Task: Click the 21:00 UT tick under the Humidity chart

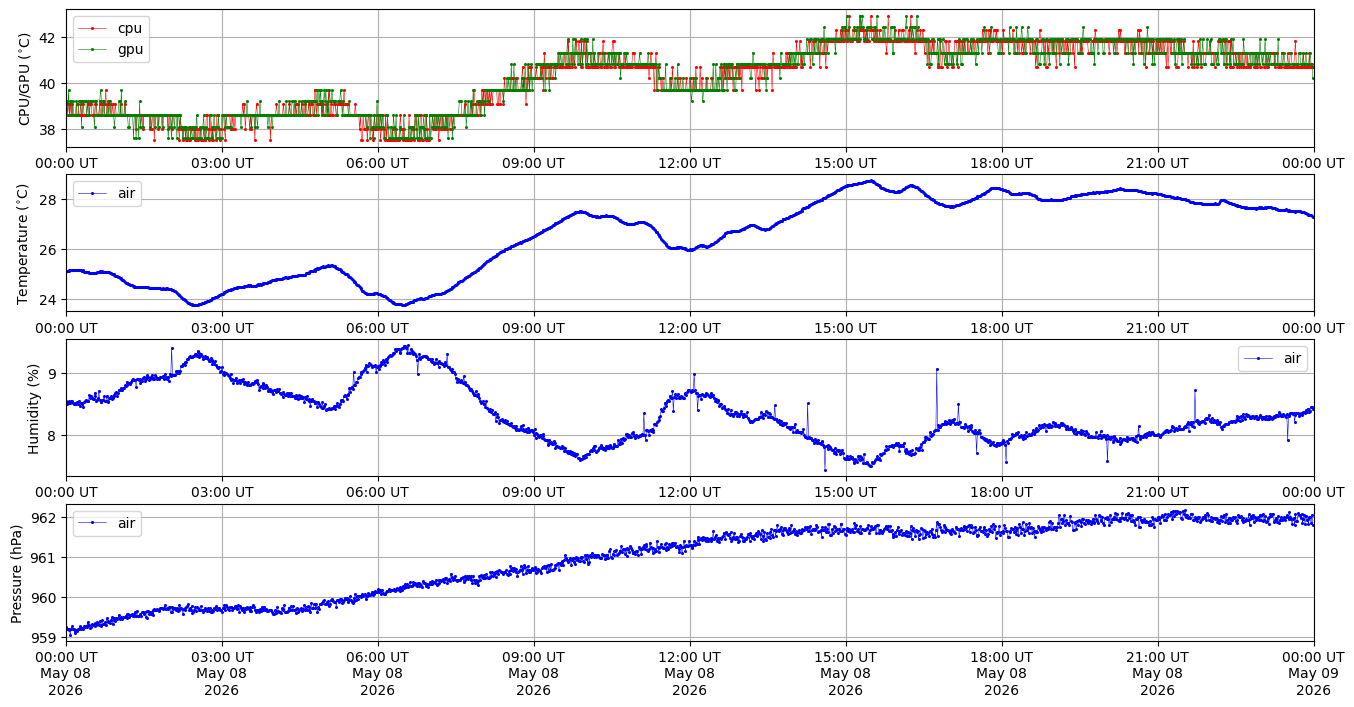Action: coord(1158,492)
